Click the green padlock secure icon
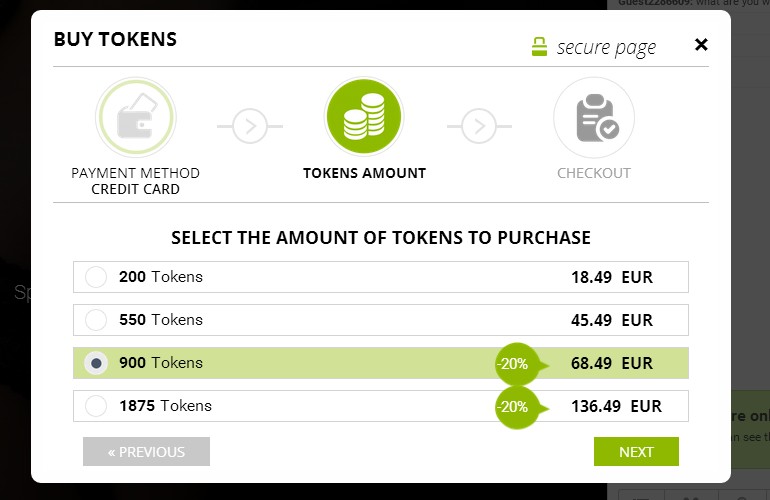 539,47
